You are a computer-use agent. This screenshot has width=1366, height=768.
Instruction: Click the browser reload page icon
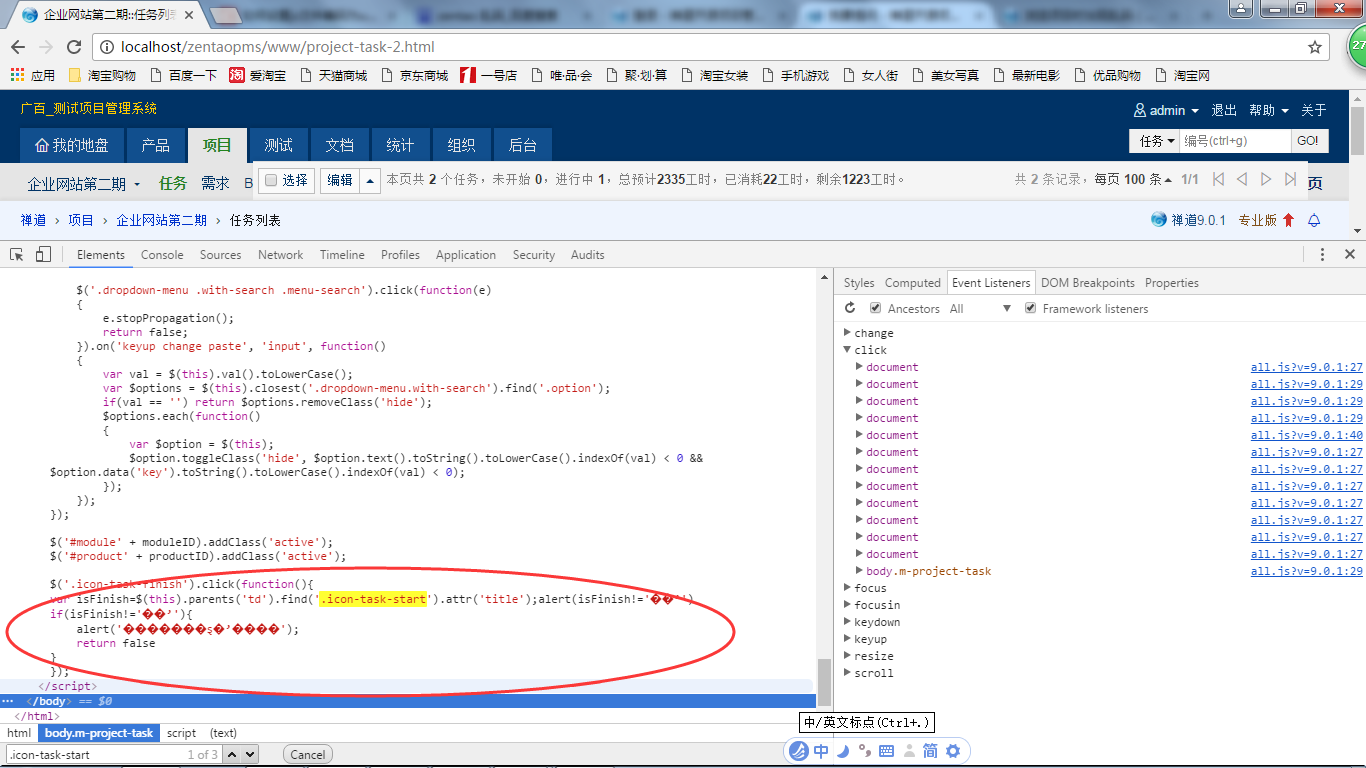[74, 47]
